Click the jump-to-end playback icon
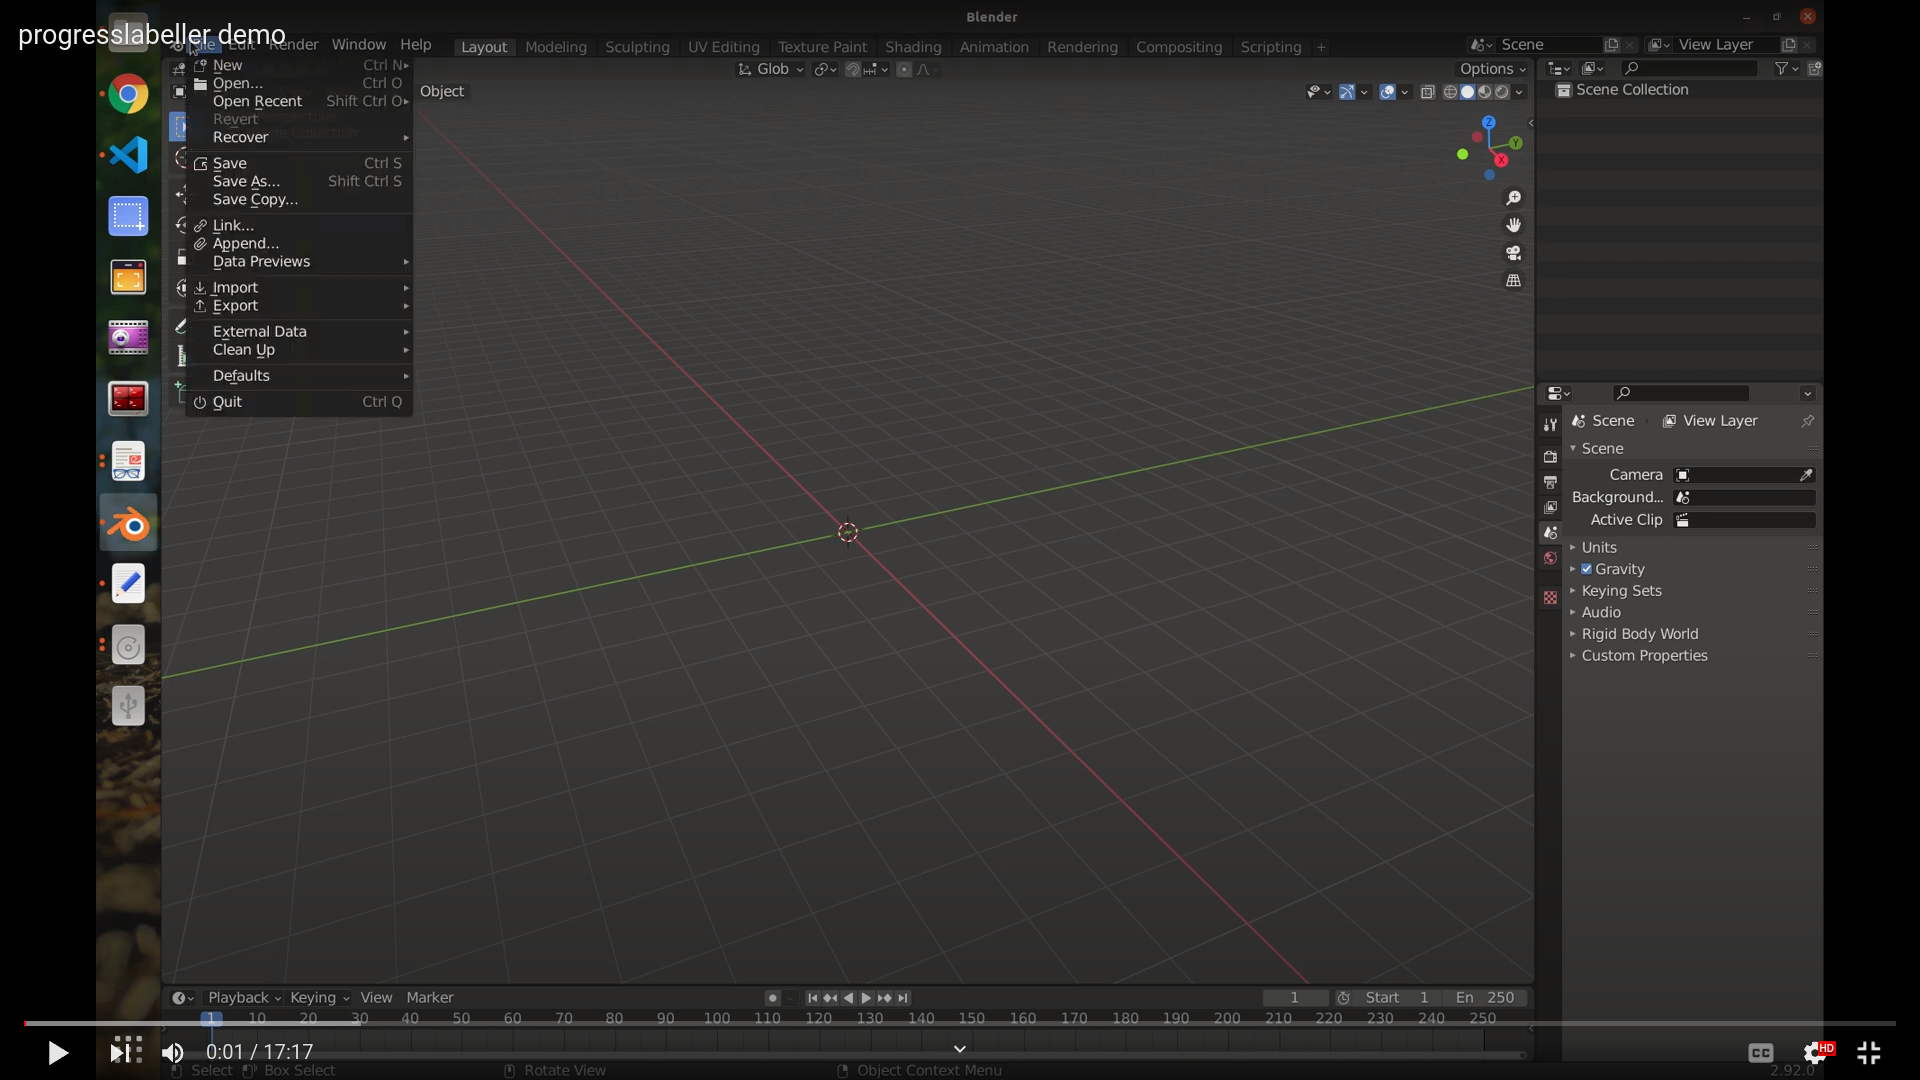The width and height of the screenshot is (1920, 1080). [x=903, y=998]
